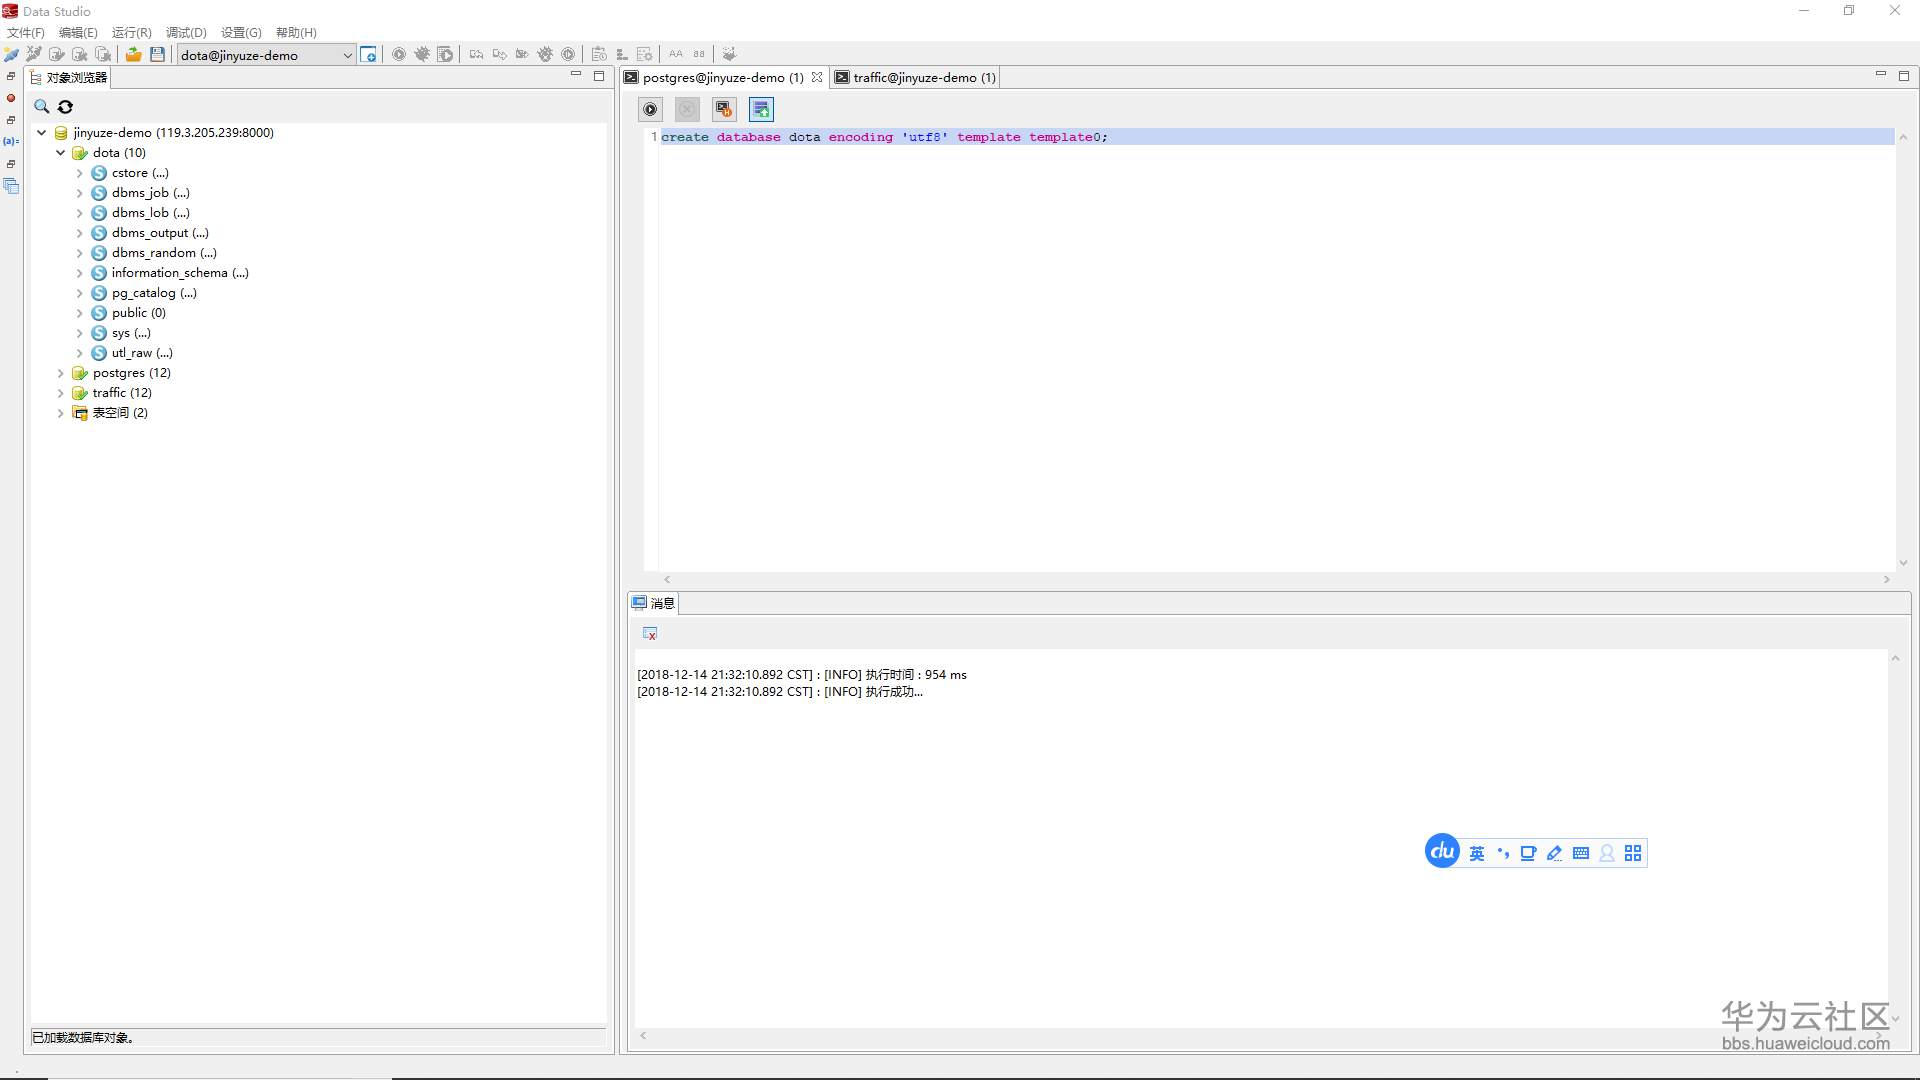
Task: Click the save file floppy icon
Action: click(x=157, y=55)
